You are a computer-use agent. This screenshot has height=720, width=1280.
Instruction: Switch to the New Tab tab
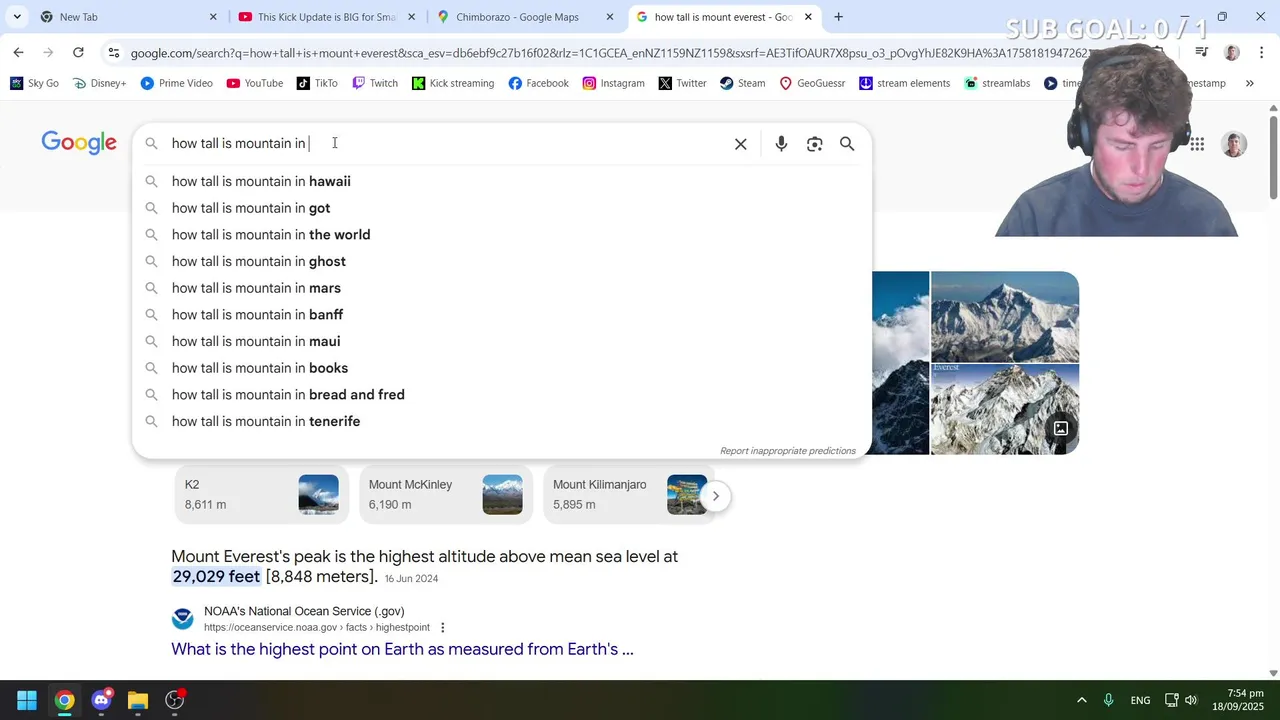(128, 17)
